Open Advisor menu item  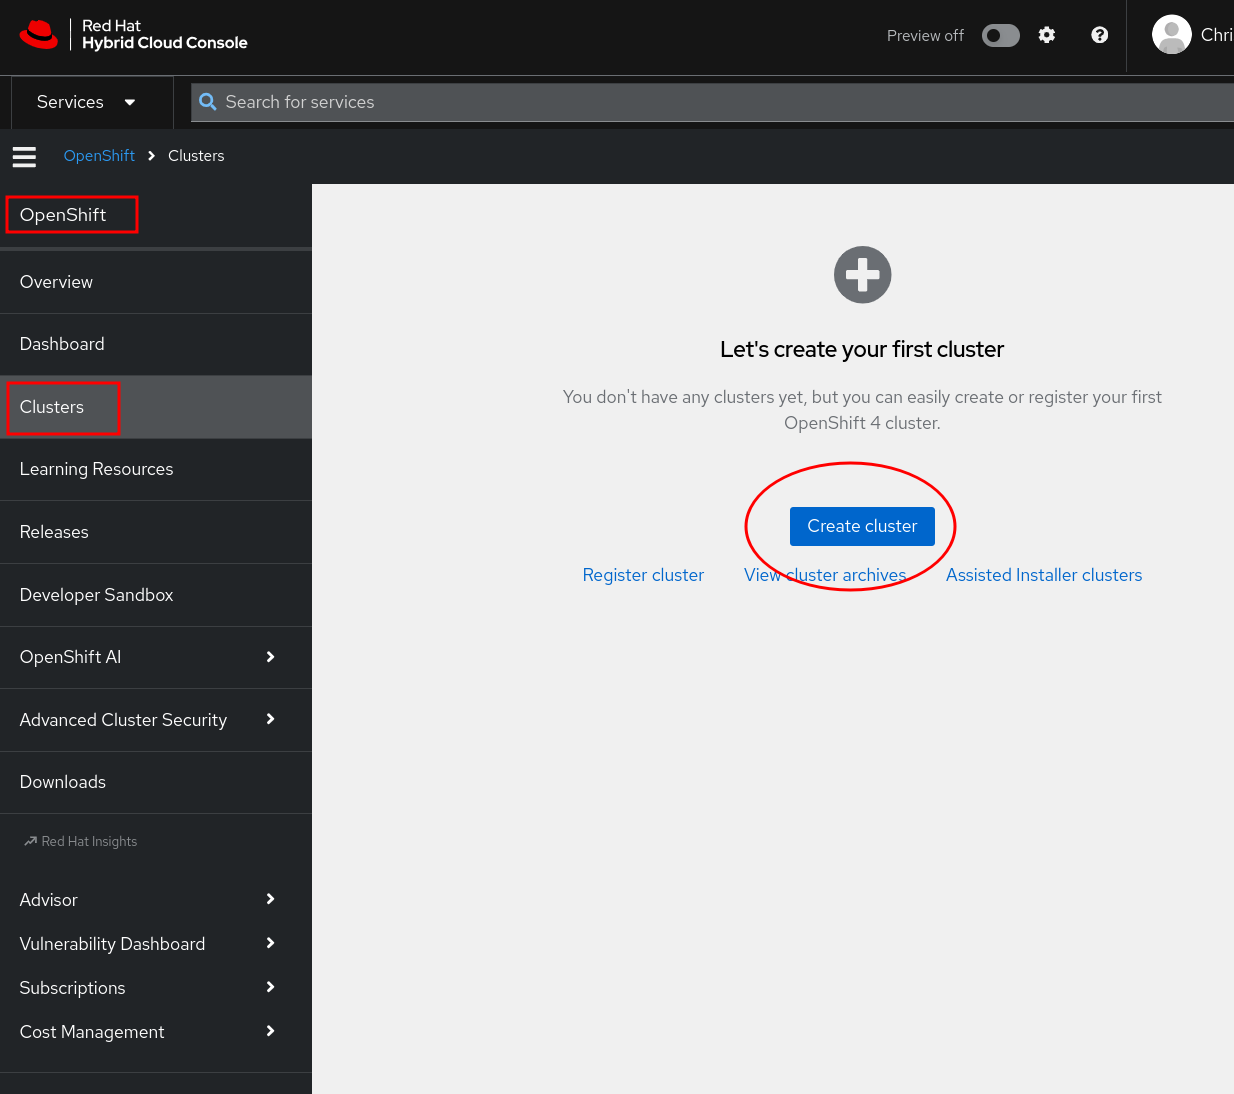pos(156,900)
